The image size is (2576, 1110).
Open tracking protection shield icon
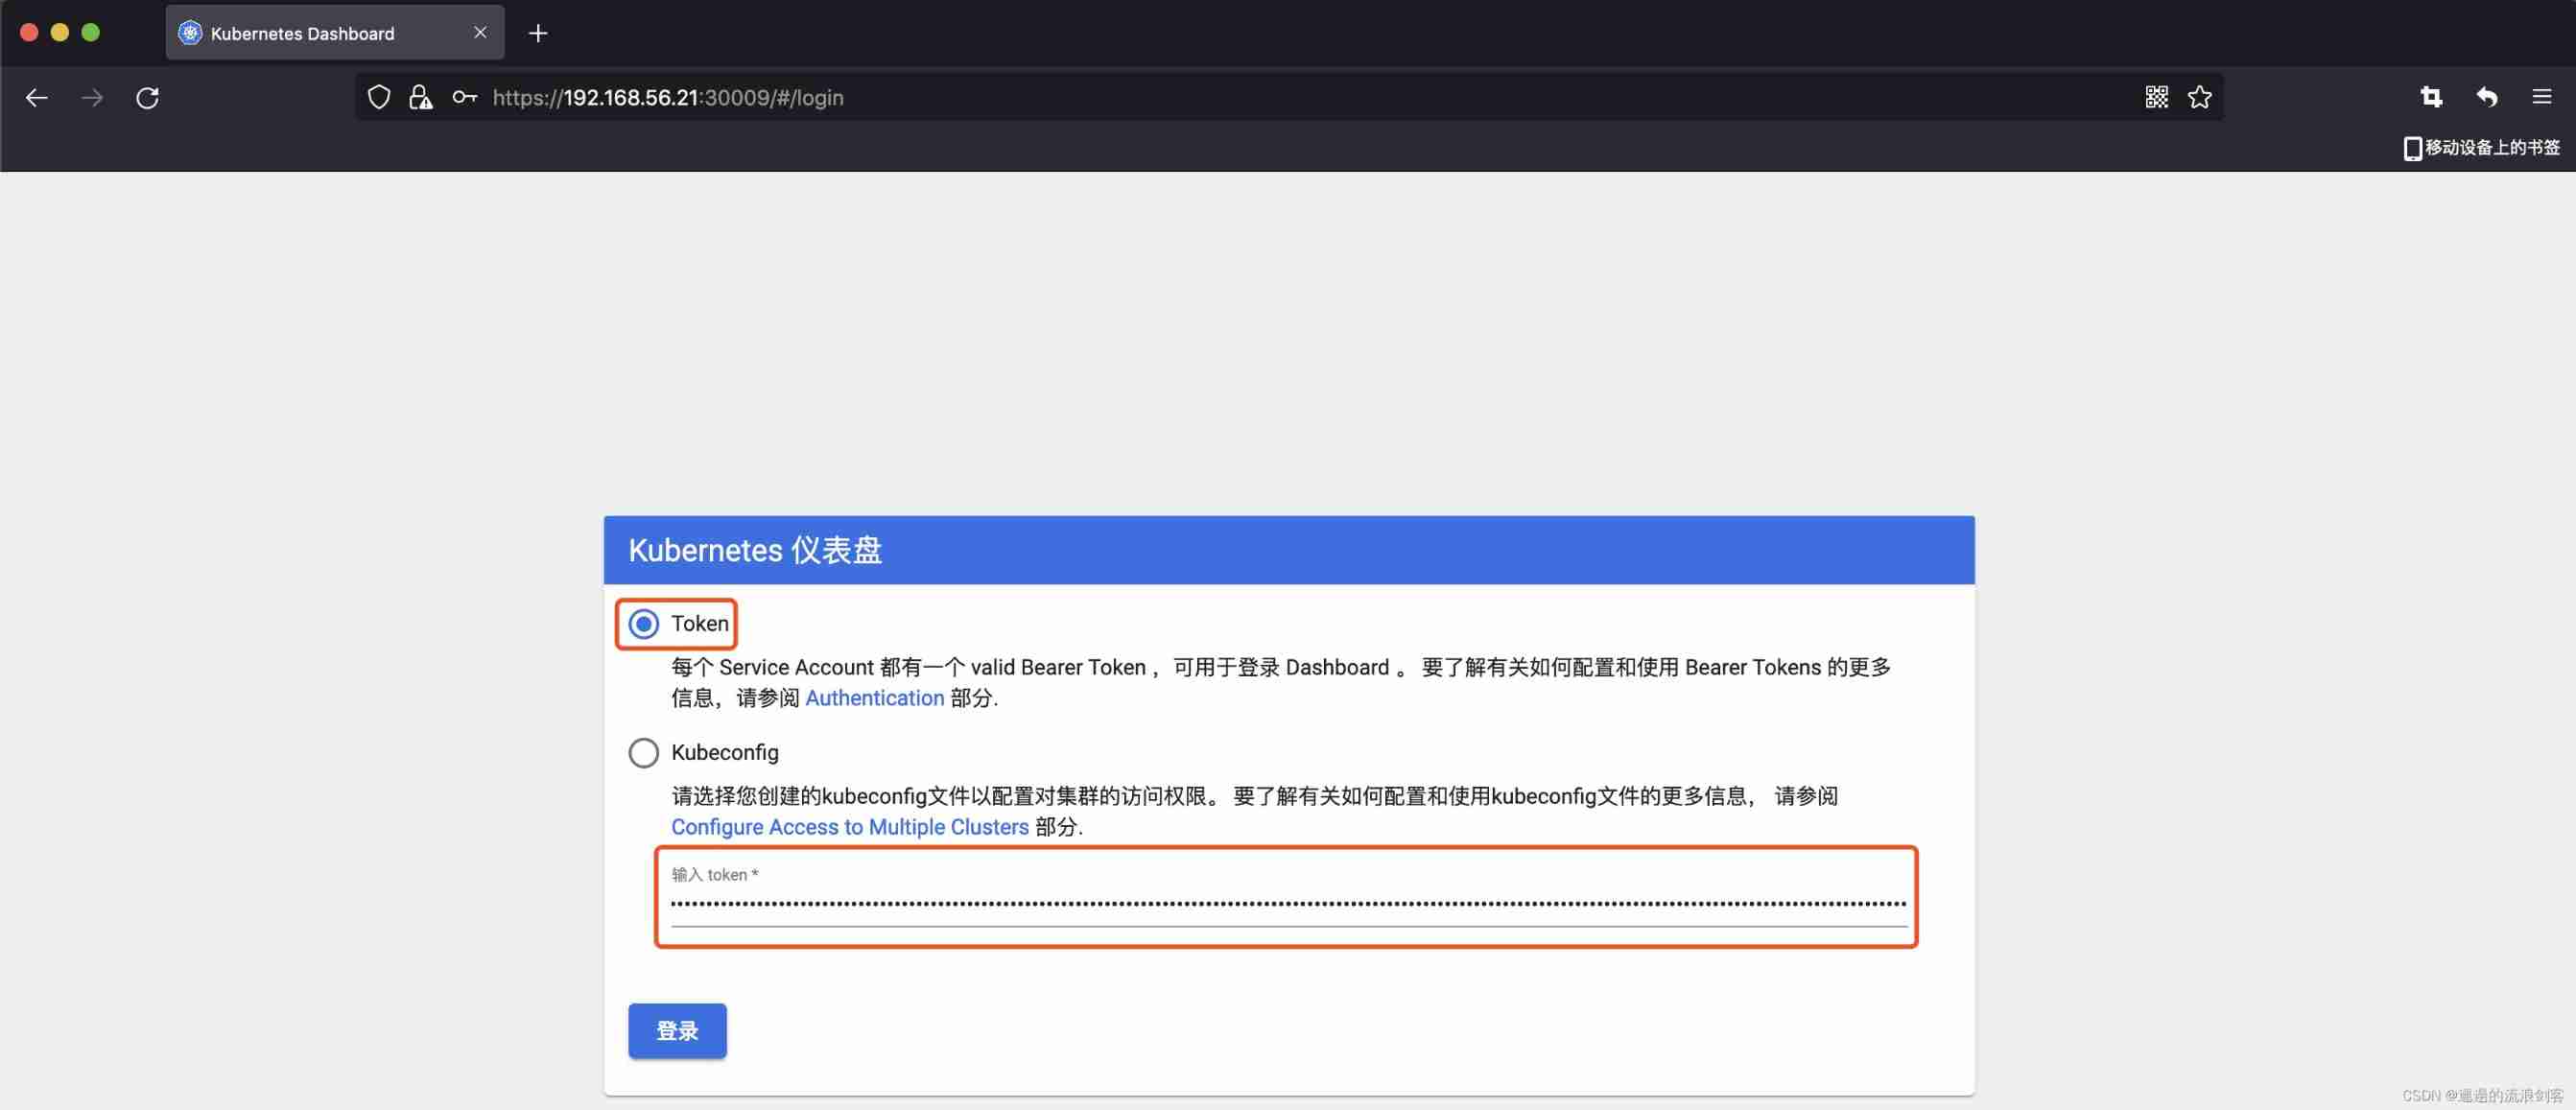click(379, 97)
